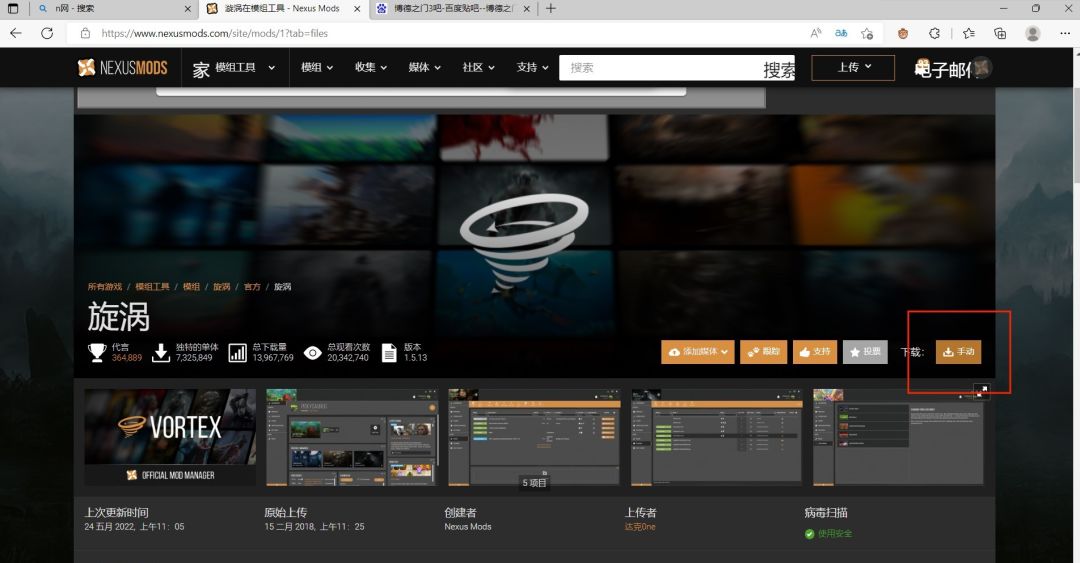The height and width of the screenshot is (563, 1080).
Task: Open the browser collections icon
Action: click(x=1000, y=33)
